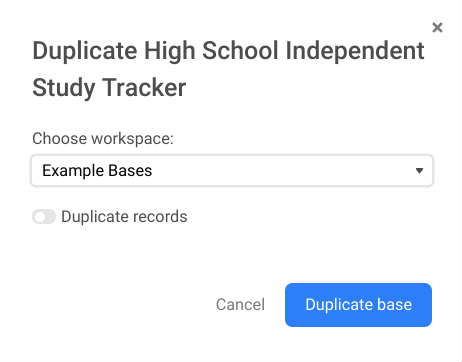Close the duplicate base dialog
The width and height of the screenshot is (462, 362).
pyautogui.click(x=437, y=27)
